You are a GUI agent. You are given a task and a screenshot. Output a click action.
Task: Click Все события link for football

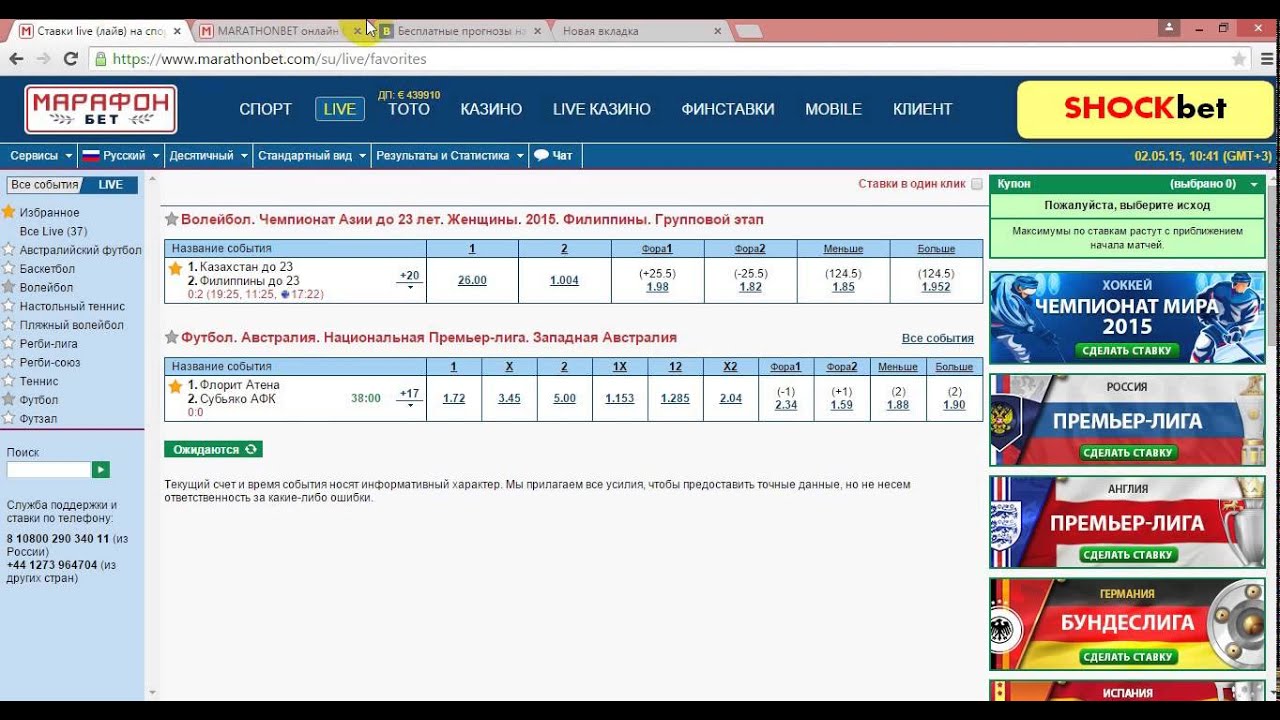pyautogui.click(x=937, y=338)
